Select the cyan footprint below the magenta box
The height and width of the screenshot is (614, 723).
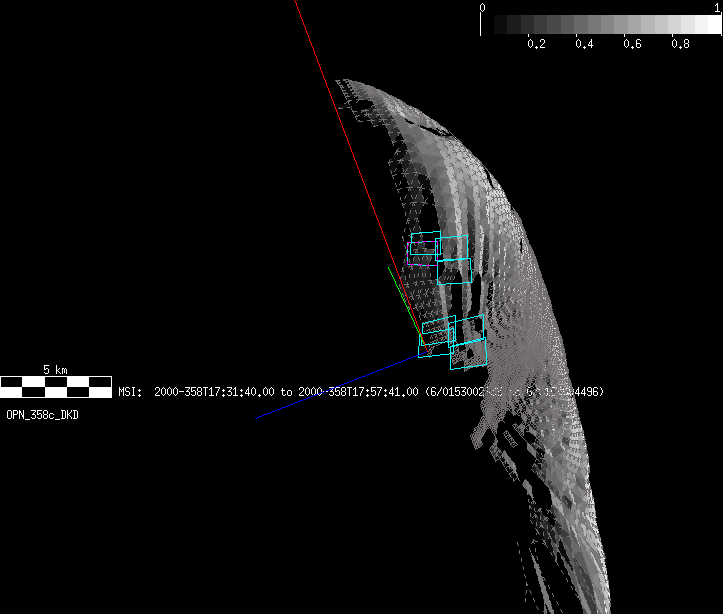tap(455, 270)
